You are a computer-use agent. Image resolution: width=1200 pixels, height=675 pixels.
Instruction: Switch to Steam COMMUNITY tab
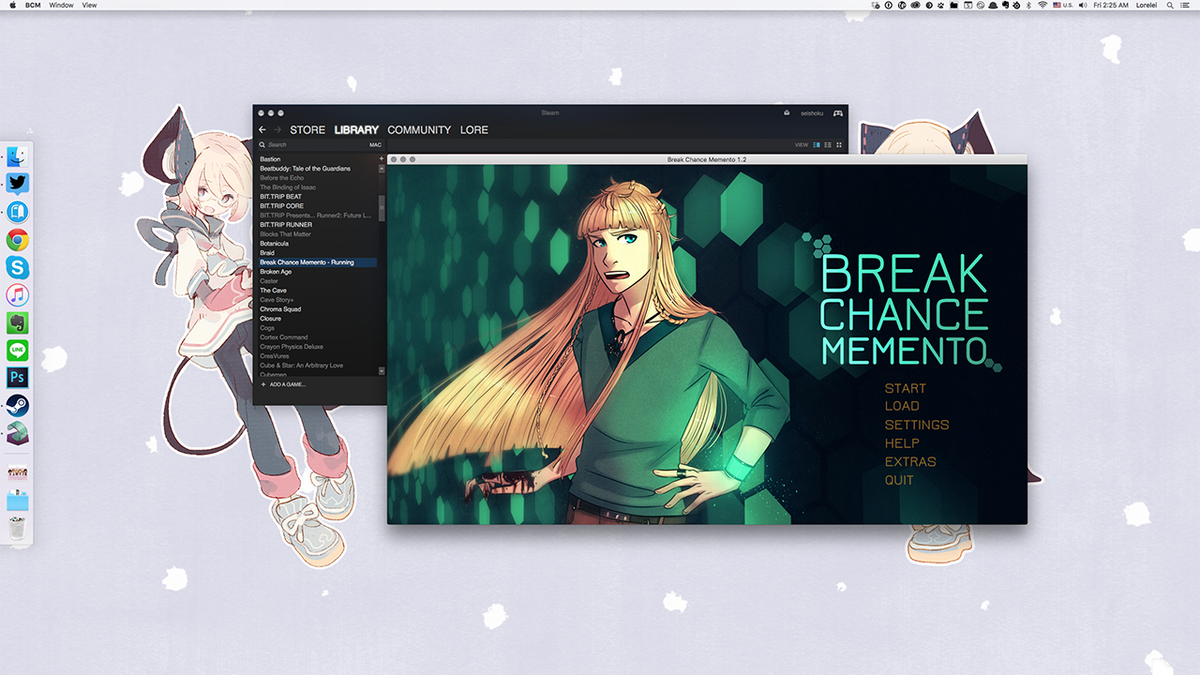pyautogui.click(x=419, y=130)
